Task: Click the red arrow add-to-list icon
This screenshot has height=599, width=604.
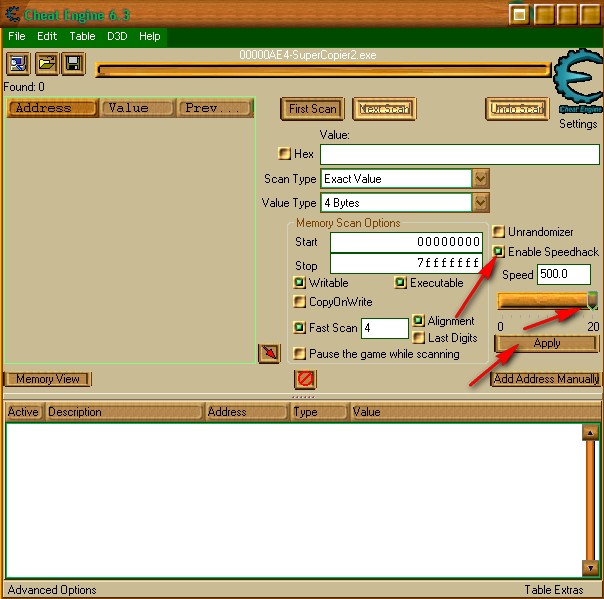Action: coord(269,353)
